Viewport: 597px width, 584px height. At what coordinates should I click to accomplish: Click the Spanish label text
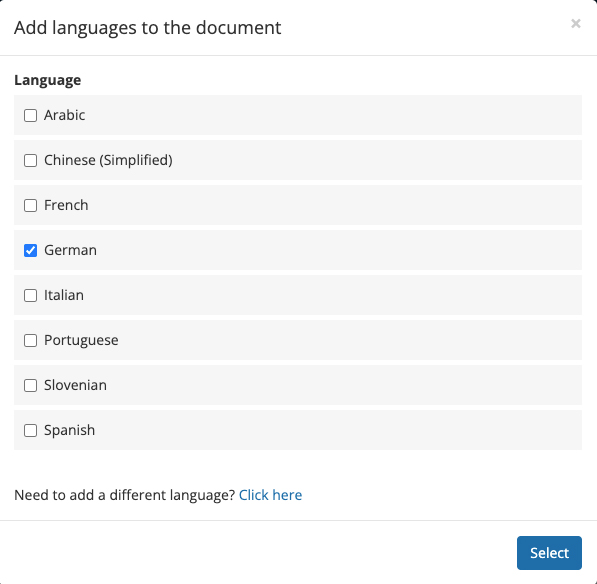click(x=69, y=431)
